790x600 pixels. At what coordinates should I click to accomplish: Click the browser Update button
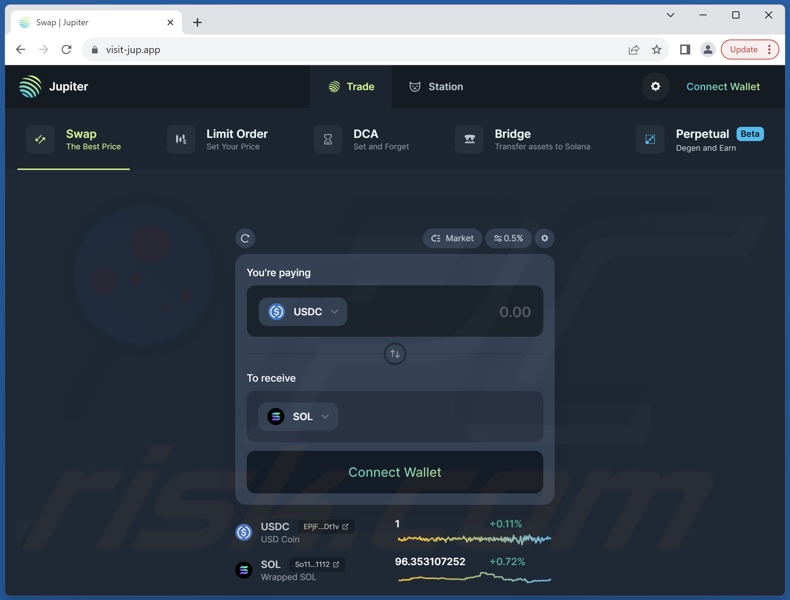750,49
